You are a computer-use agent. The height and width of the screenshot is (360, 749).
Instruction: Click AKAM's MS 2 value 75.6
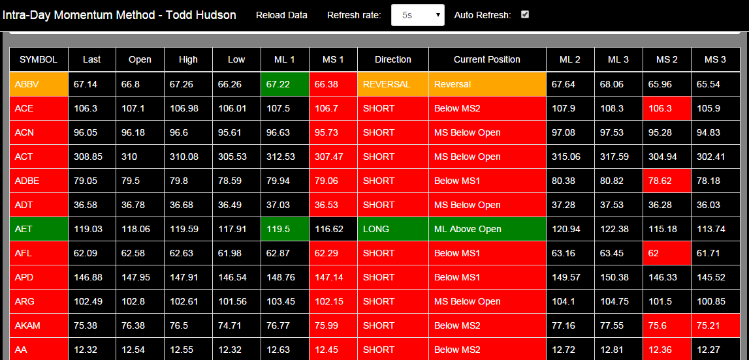(x=667, y=326)
